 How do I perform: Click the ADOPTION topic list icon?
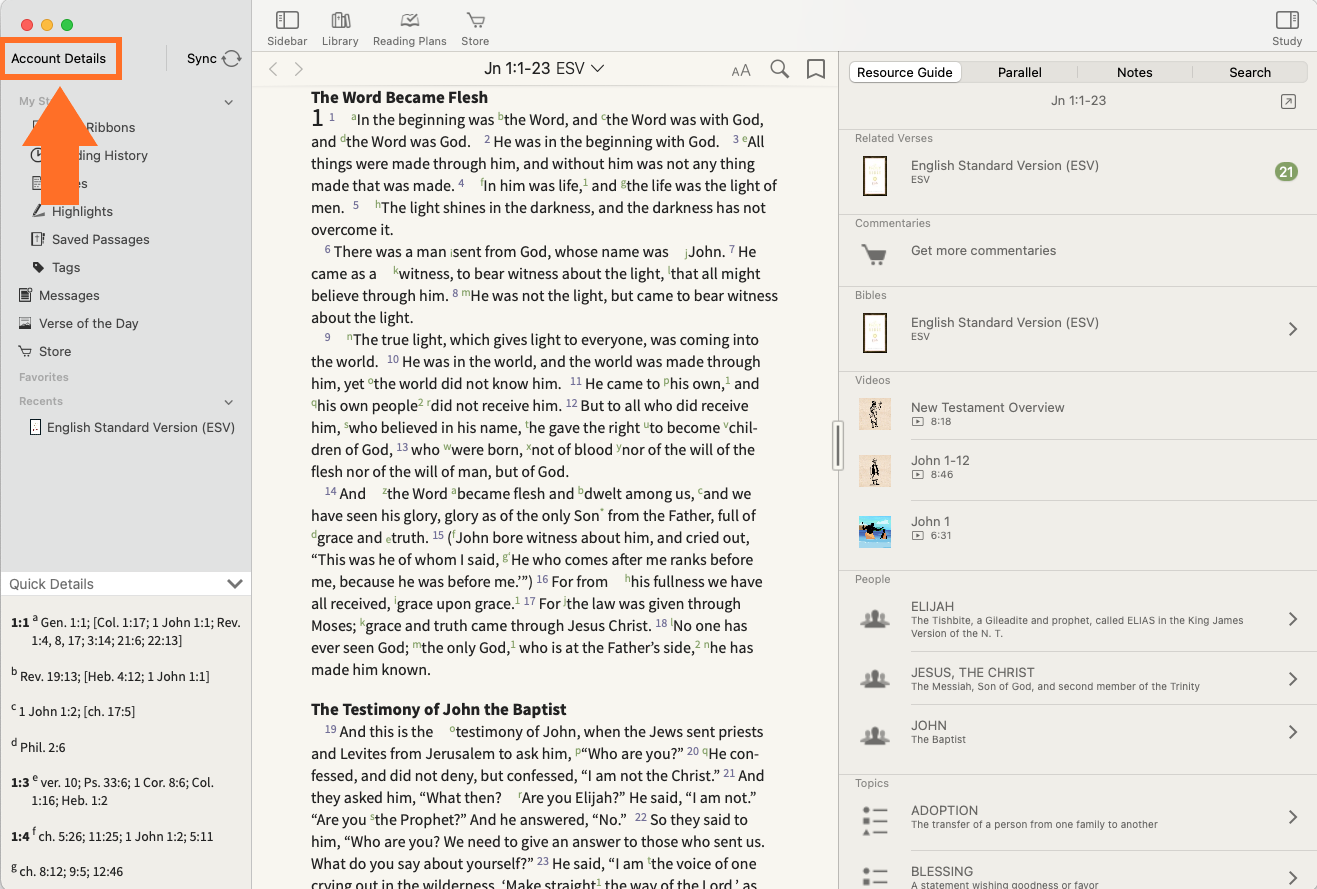(874, 822)
